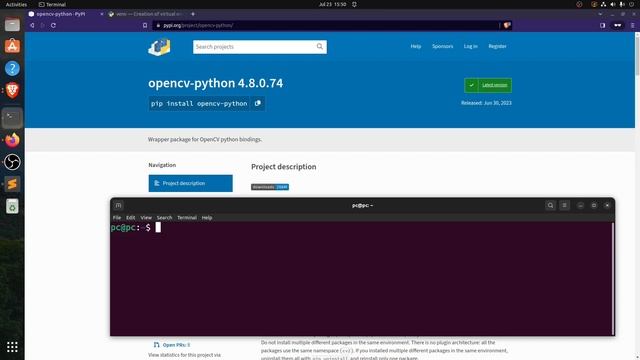This screenshot has height=360, width=640.
Task: Open the terminal View menu
Action: pyautogui.click(x=146, y=218)
